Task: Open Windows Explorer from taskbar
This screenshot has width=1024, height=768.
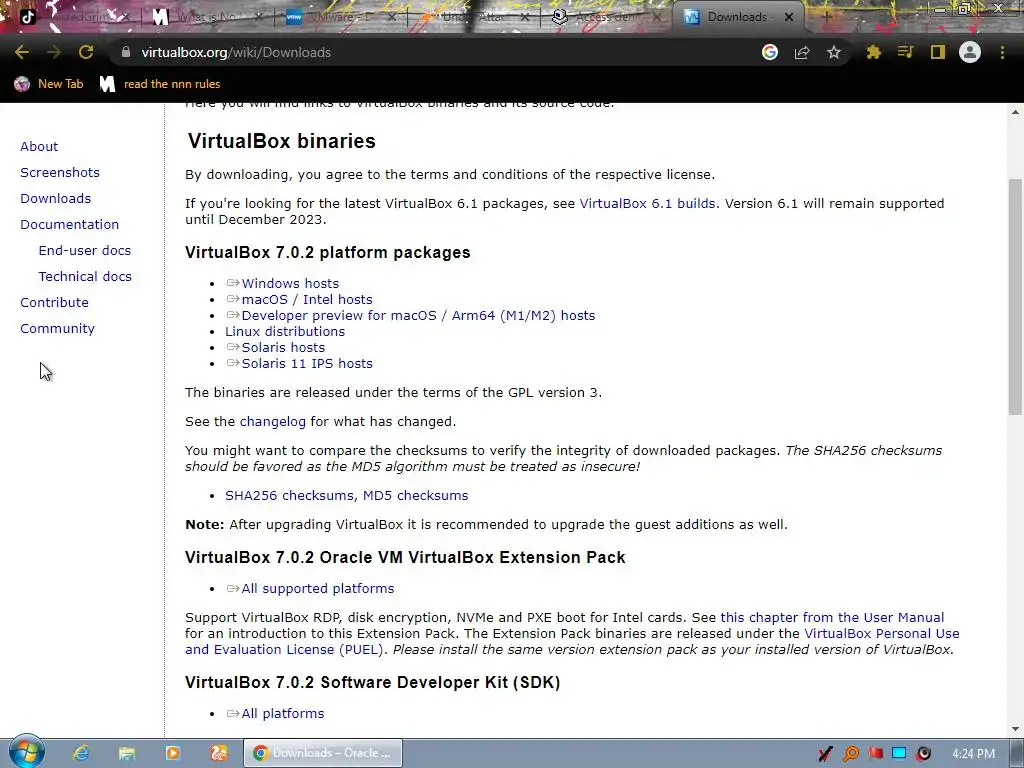Action: pyautogui.click(x=126, y=753)
